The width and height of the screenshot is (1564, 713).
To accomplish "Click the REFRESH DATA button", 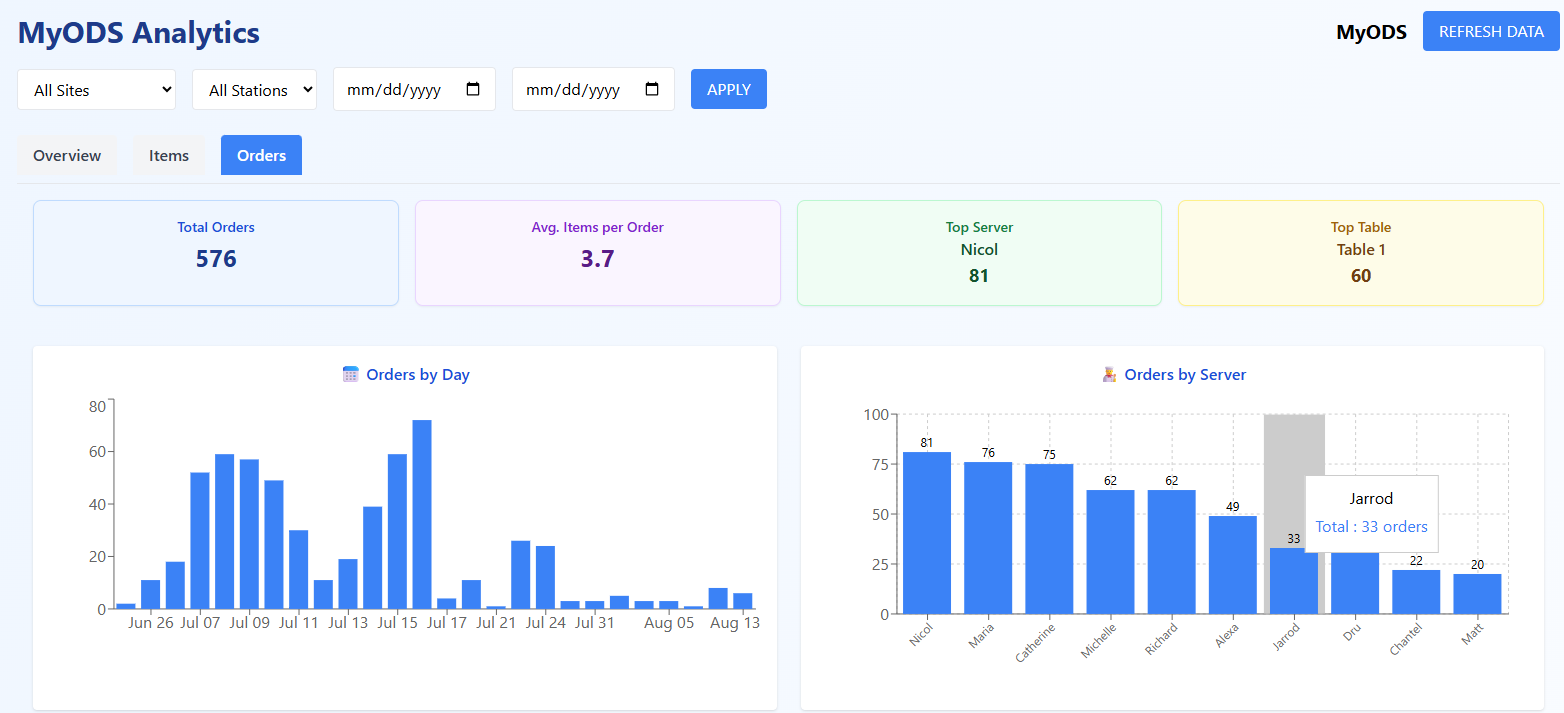I will tap(1491, 31).
